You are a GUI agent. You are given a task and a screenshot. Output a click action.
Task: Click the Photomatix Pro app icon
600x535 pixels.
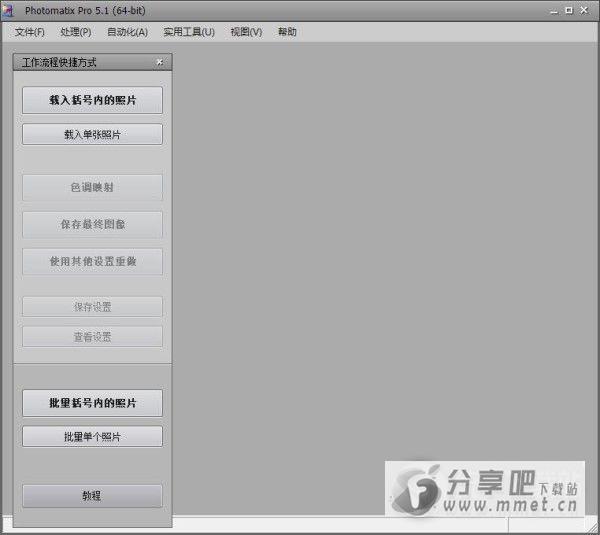coord(8,10)
